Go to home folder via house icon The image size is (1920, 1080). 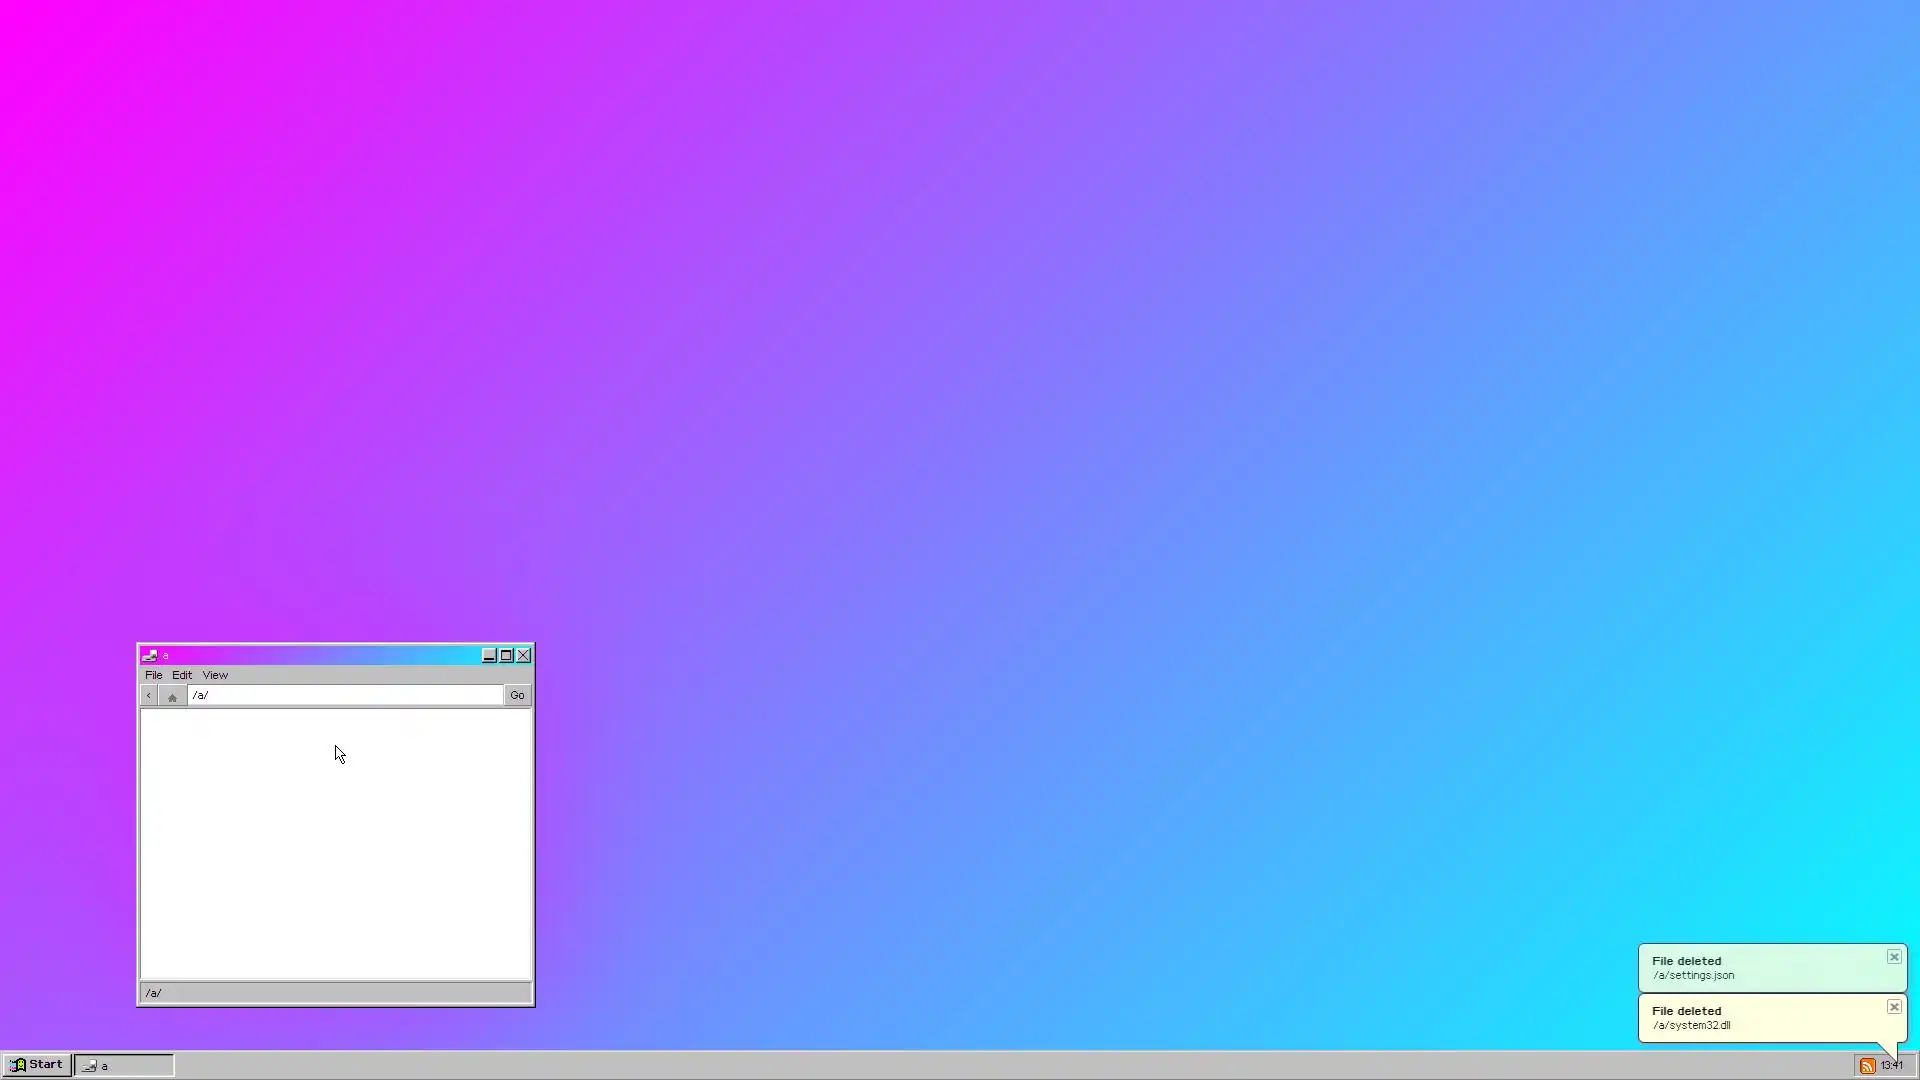(172, 696)
